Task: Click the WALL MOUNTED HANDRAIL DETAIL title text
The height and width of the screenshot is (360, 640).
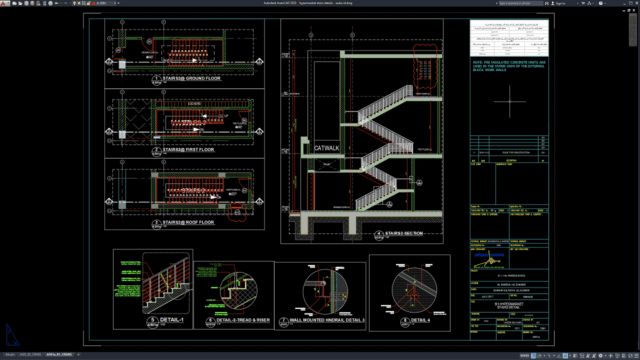Action: 327,320
